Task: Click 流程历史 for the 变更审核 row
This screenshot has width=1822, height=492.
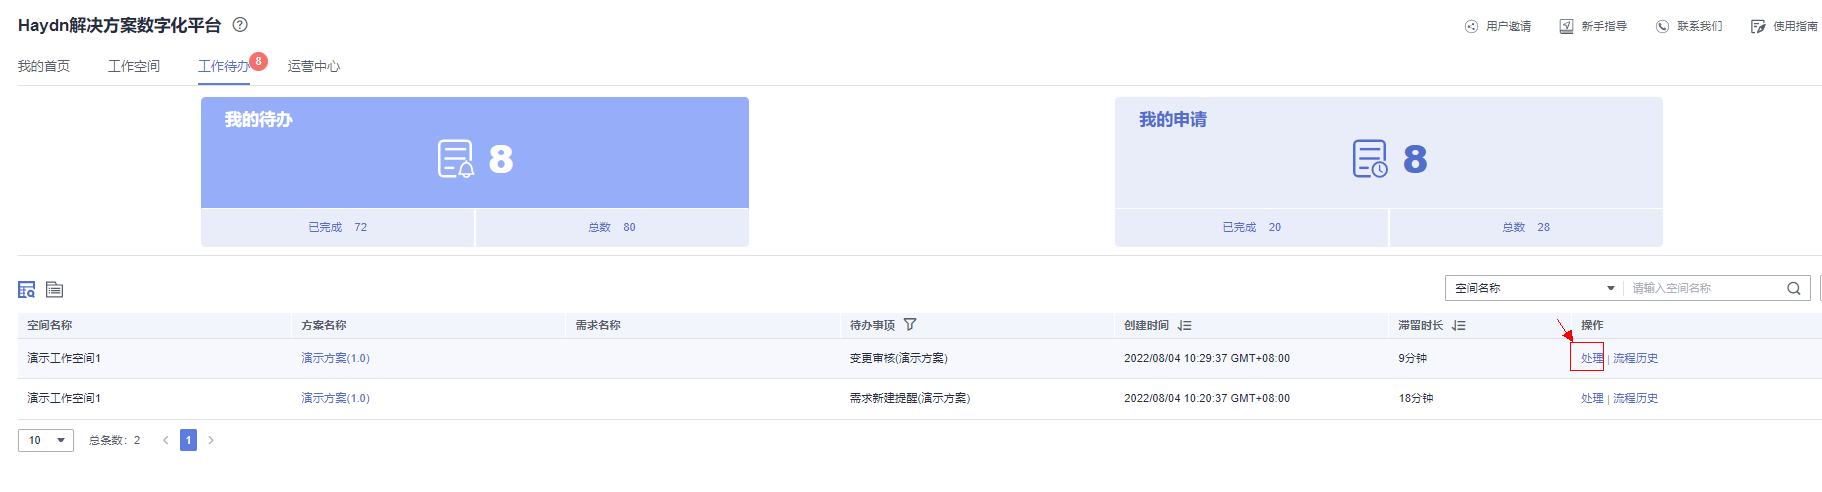Action: click(x=1635, y=358)
